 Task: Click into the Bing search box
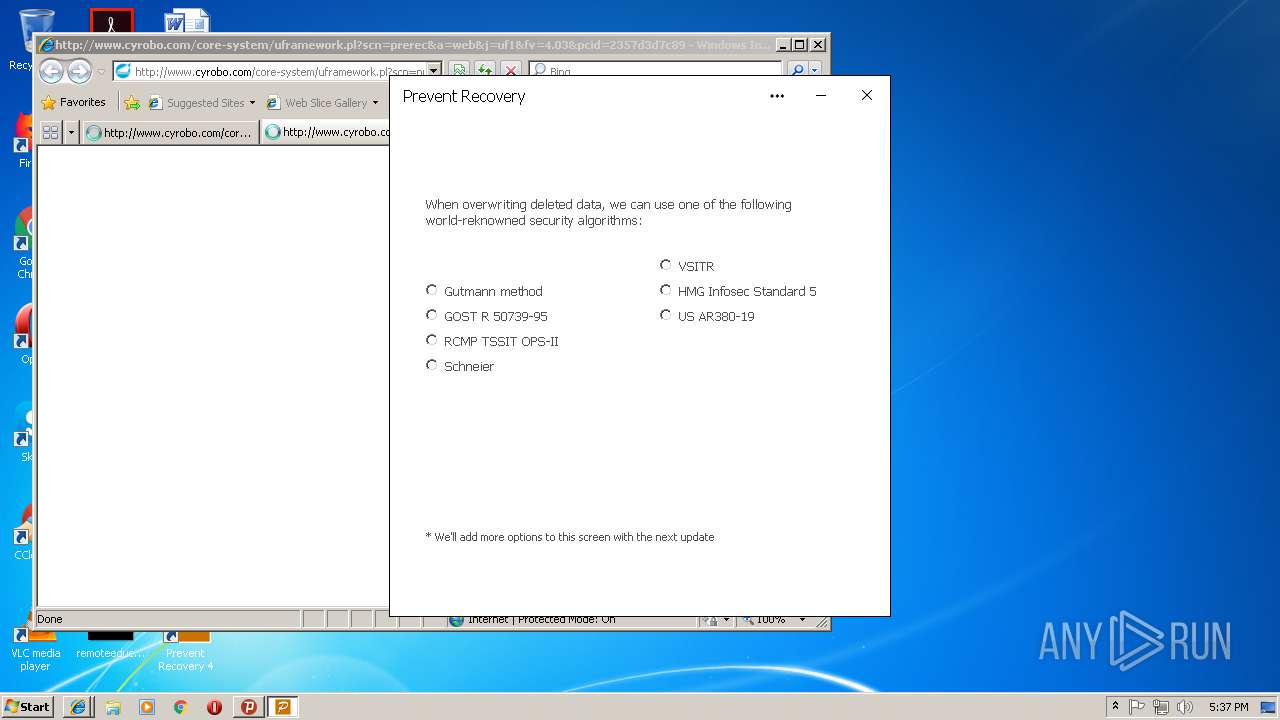655,71
